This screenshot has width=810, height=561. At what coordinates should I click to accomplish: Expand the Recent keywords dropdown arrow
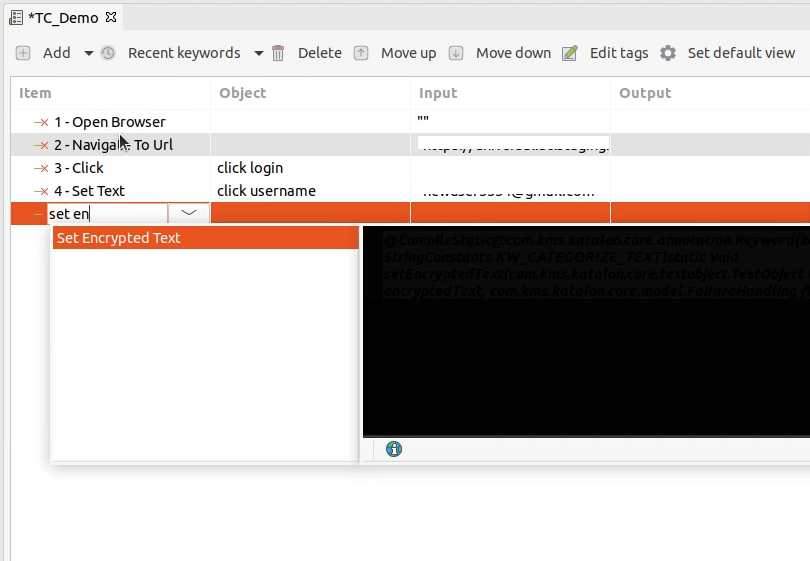pos(258,53)
